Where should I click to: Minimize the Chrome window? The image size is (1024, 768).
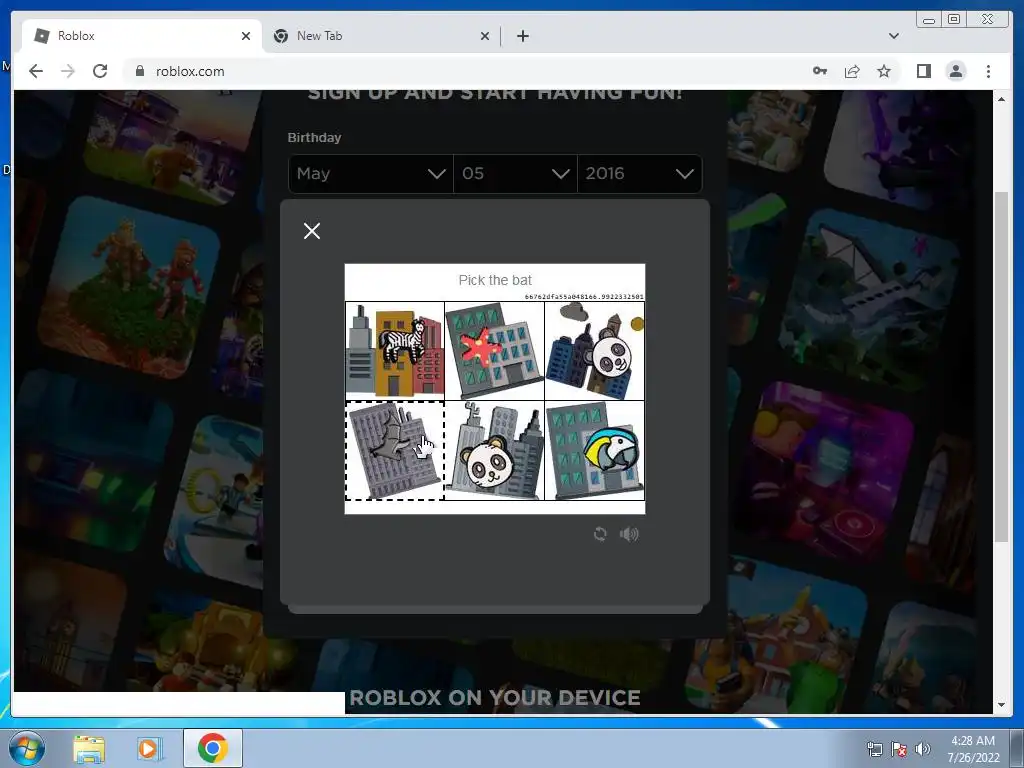point(928,20)
